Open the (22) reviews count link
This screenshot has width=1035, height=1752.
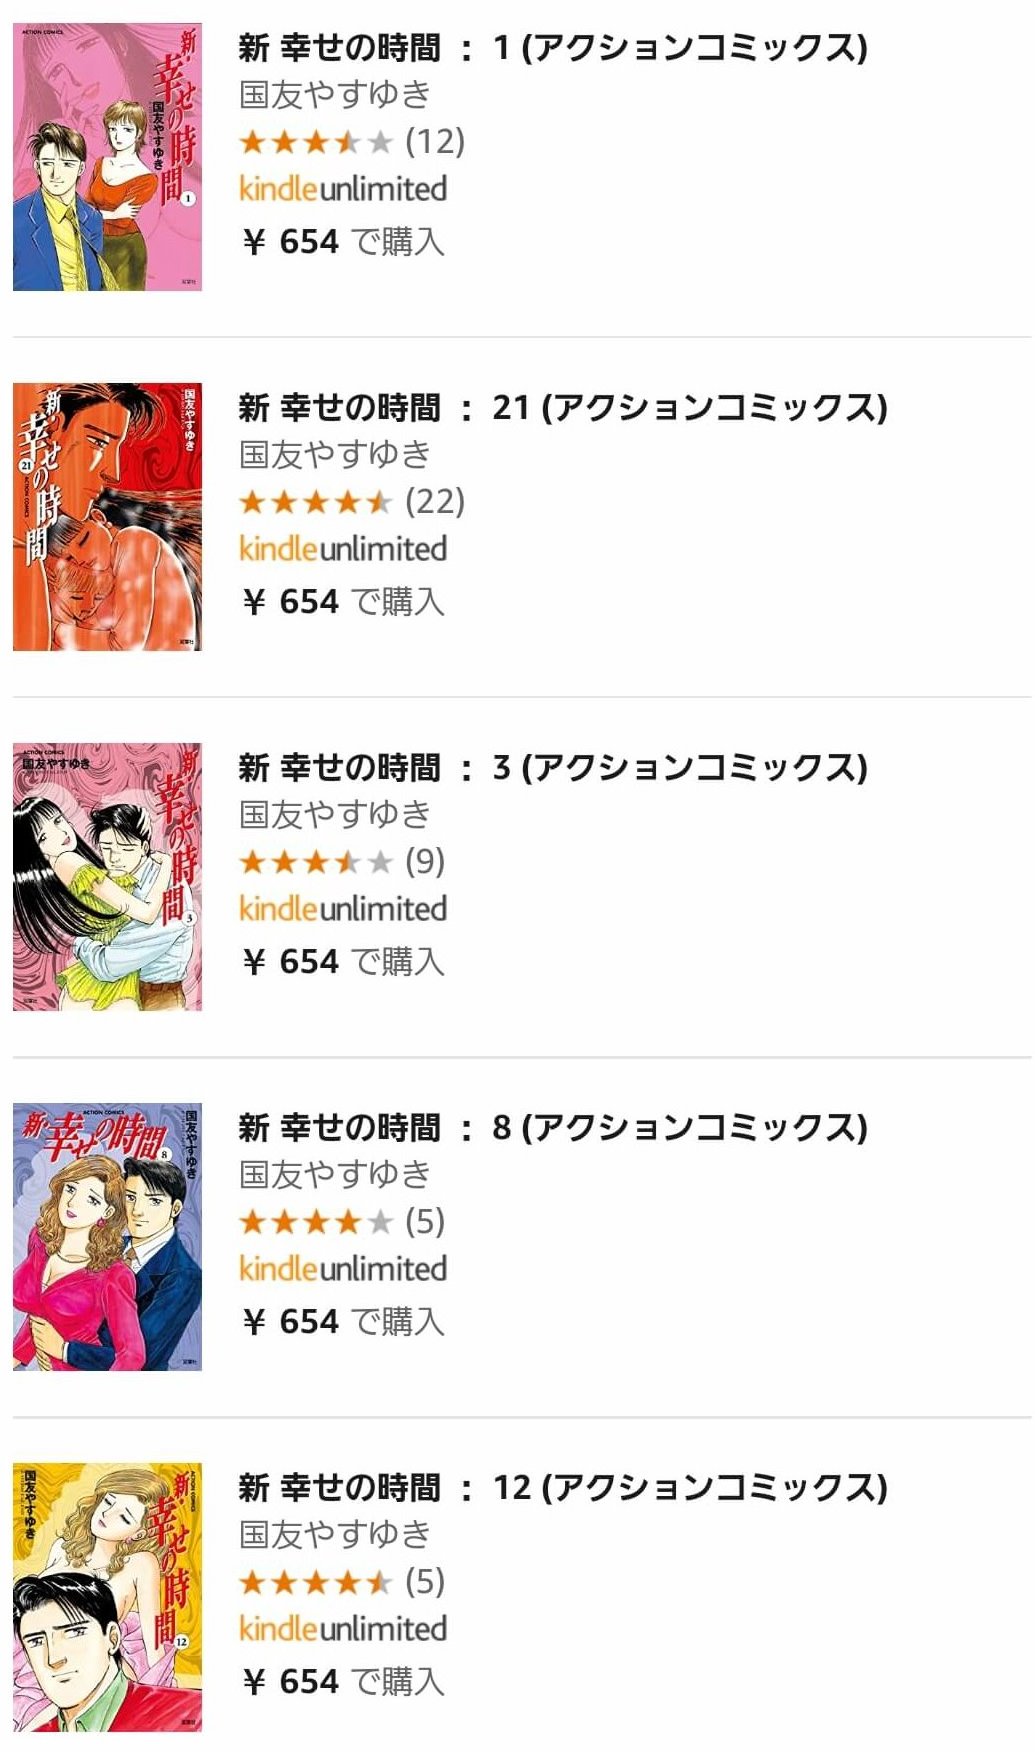(435, 502)
